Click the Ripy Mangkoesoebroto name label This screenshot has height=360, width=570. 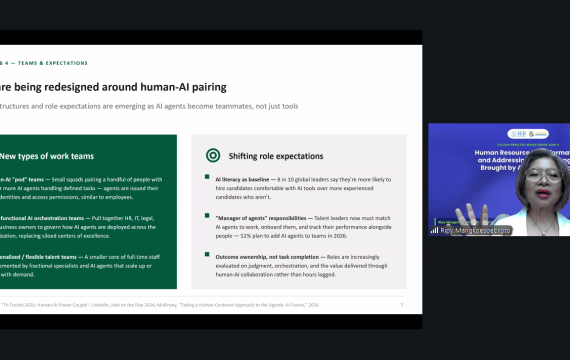click(475, 231)
